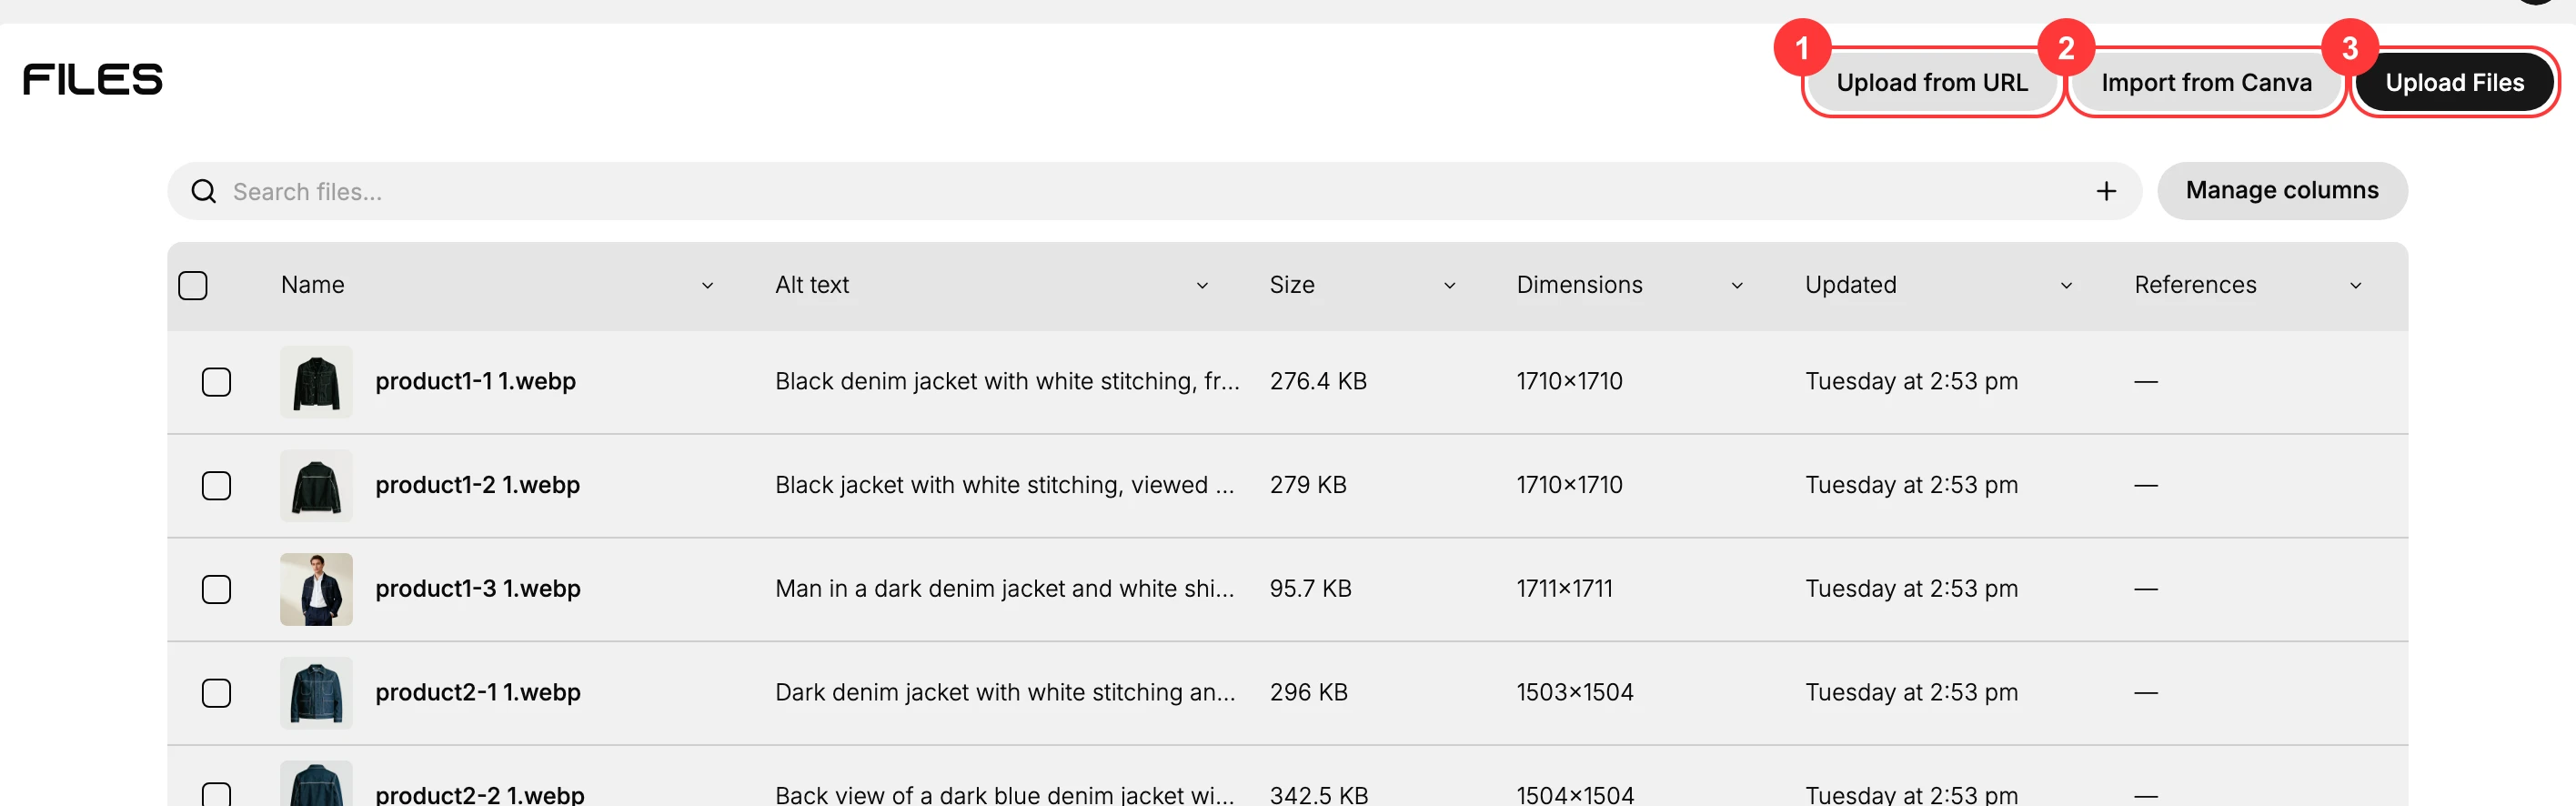Viewport: 2576px width, 806px height.
Task: Check the box for product1-2 1.webp
Action: pyautogui.click(x=216, y=486)
